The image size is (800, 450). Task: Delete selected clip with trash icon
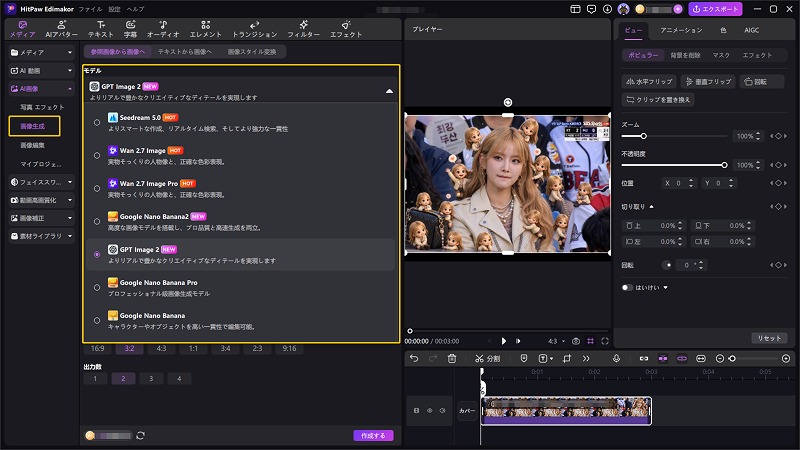tap(452, 359)
